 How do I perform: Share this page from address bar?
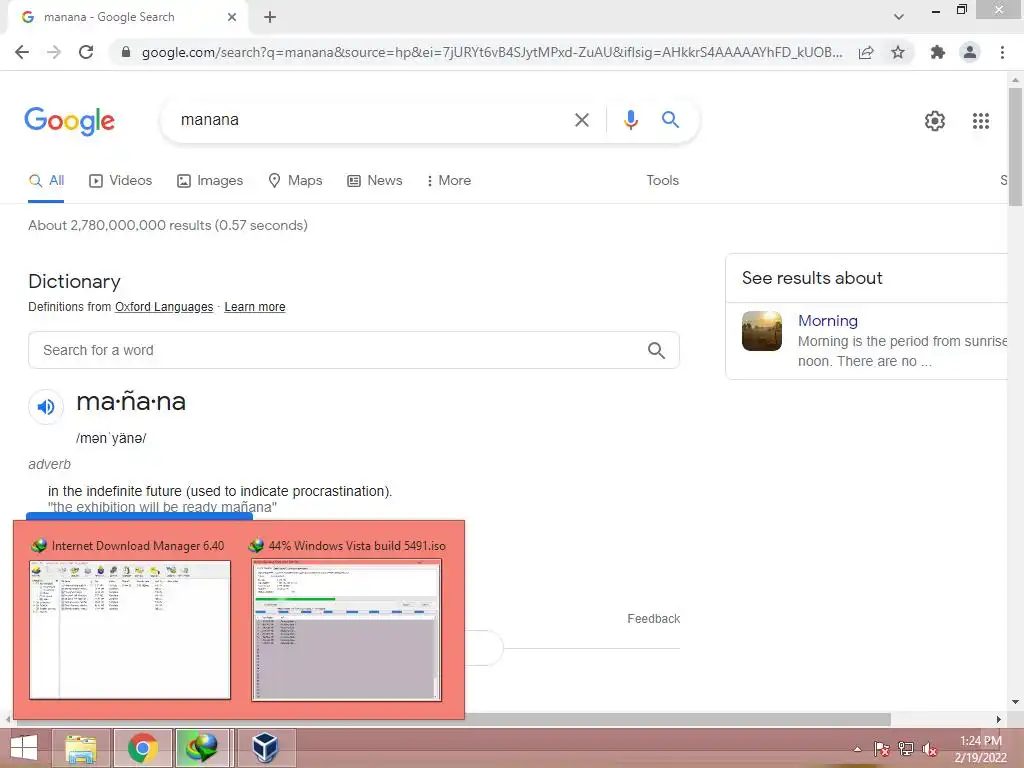pos(866,52)
